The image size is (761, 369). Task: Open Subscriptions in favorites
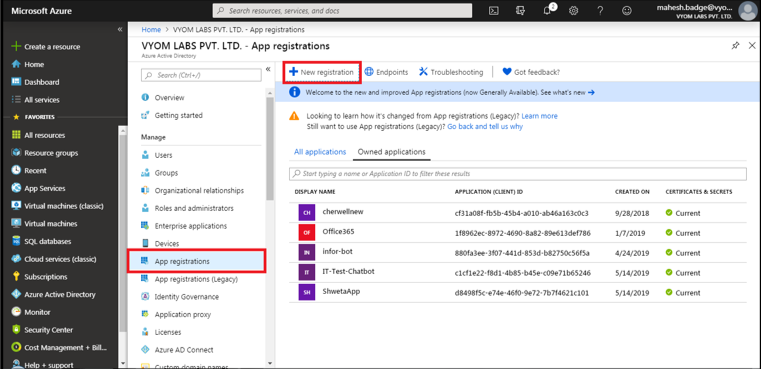pyautogui.click(x=39, y=277)
